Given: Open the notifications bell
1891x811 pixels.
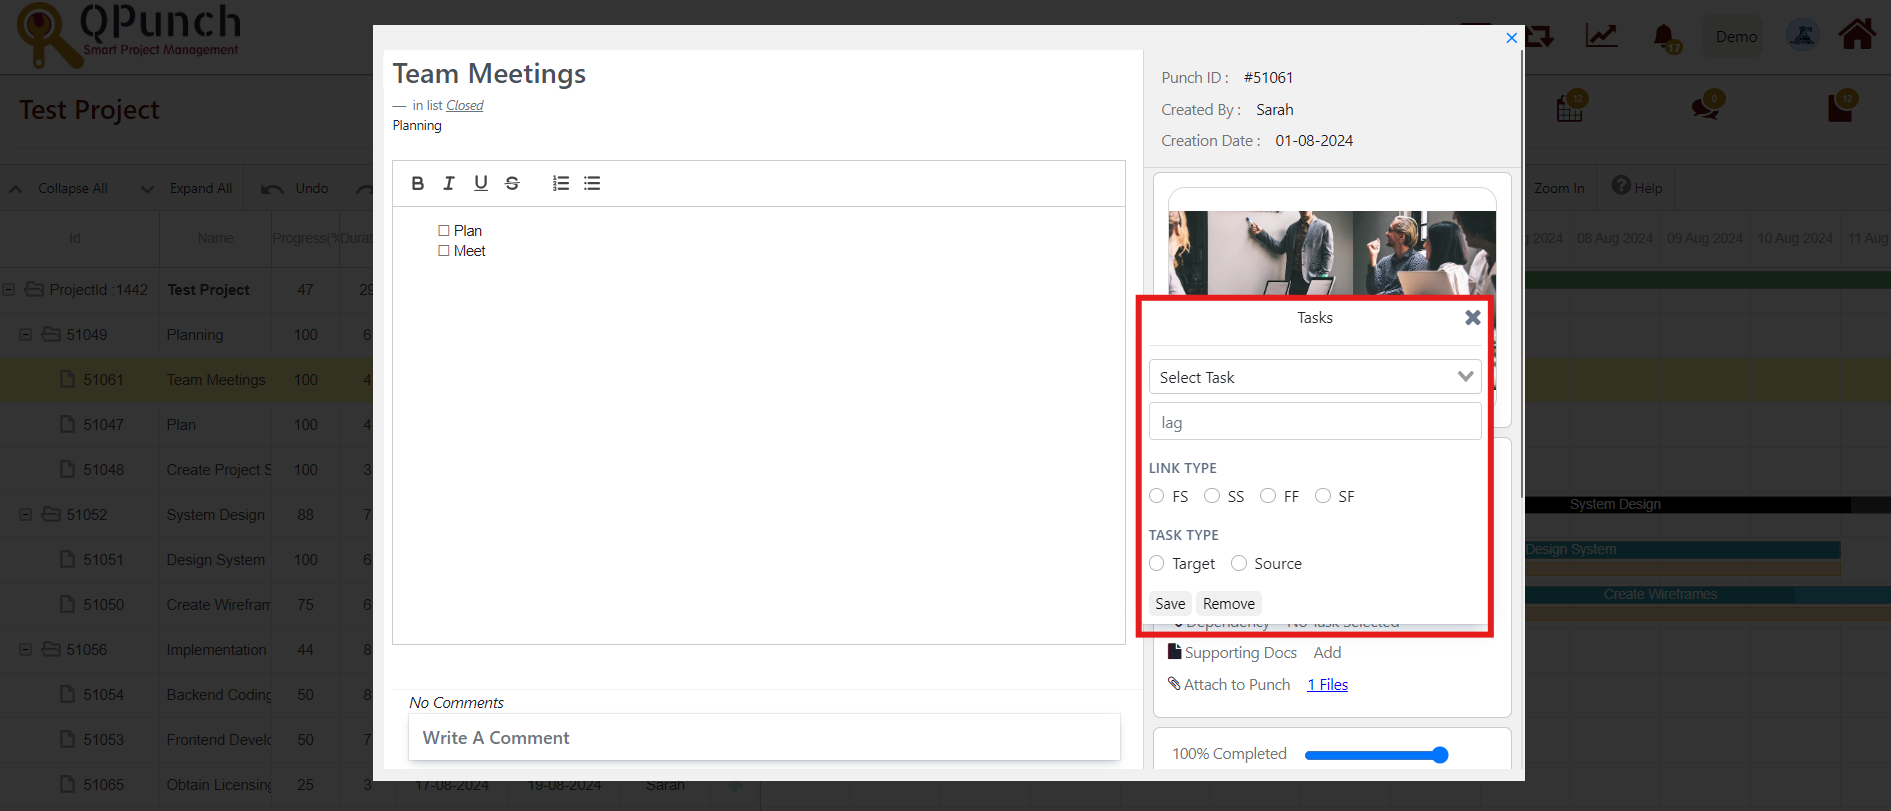Looking at the screenshot, I should click(1665, 38).
